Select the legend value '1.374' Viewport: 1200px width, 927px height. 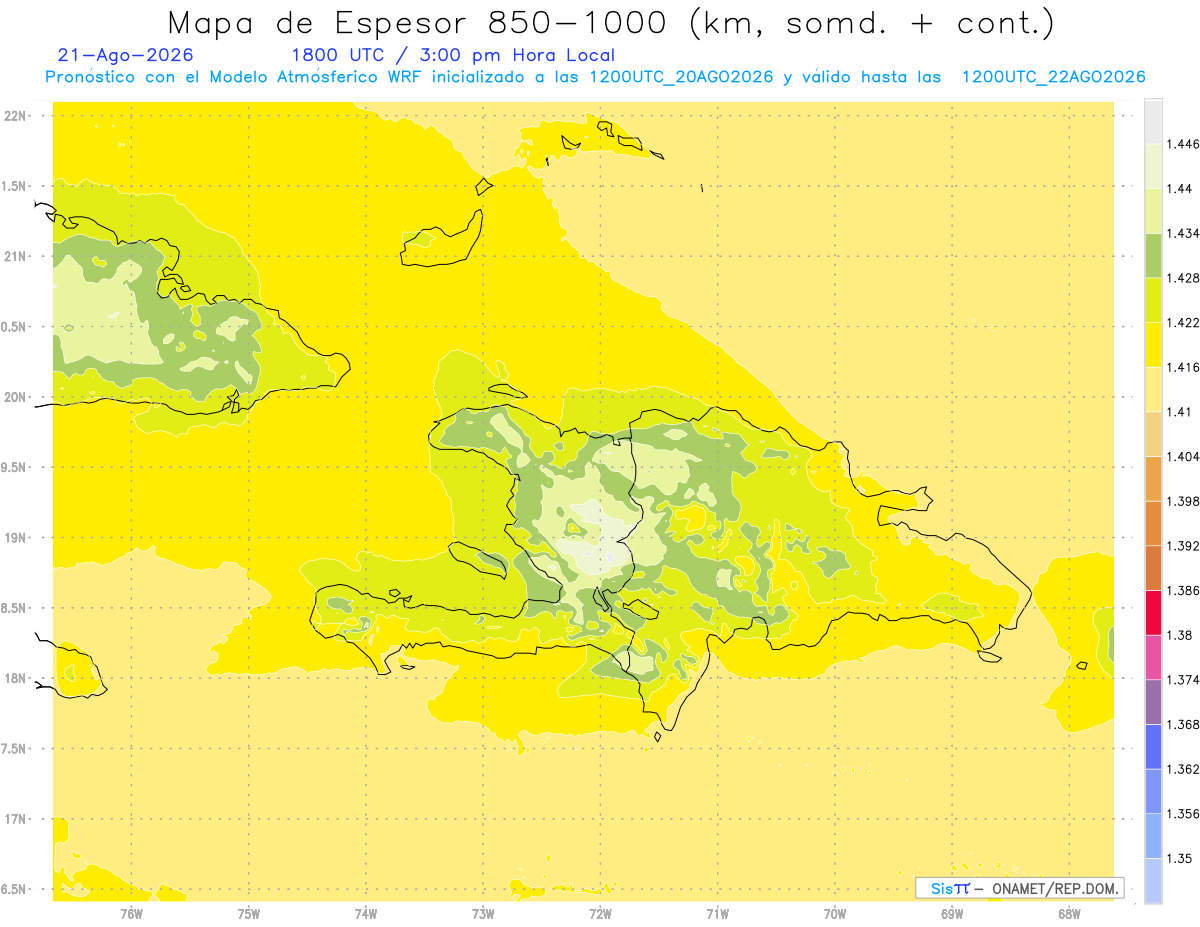[x=1184, y=680]
